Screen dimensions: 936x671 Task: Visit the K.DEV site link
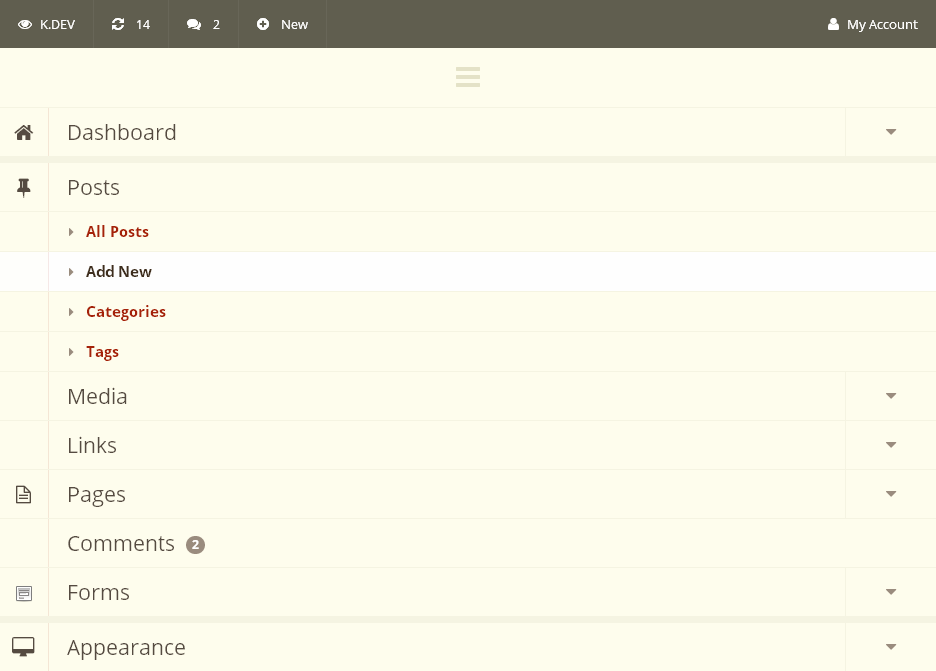[57, 24]
